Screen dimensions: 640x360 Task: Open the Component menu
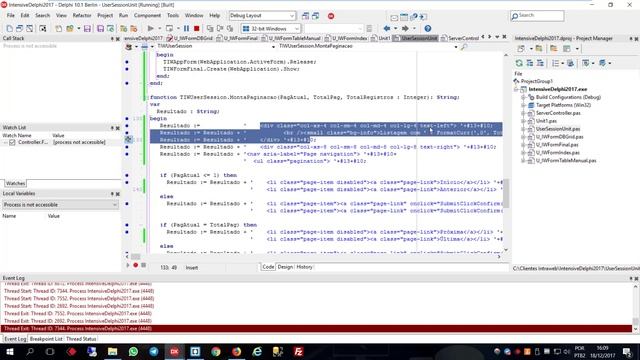[147, 16]
